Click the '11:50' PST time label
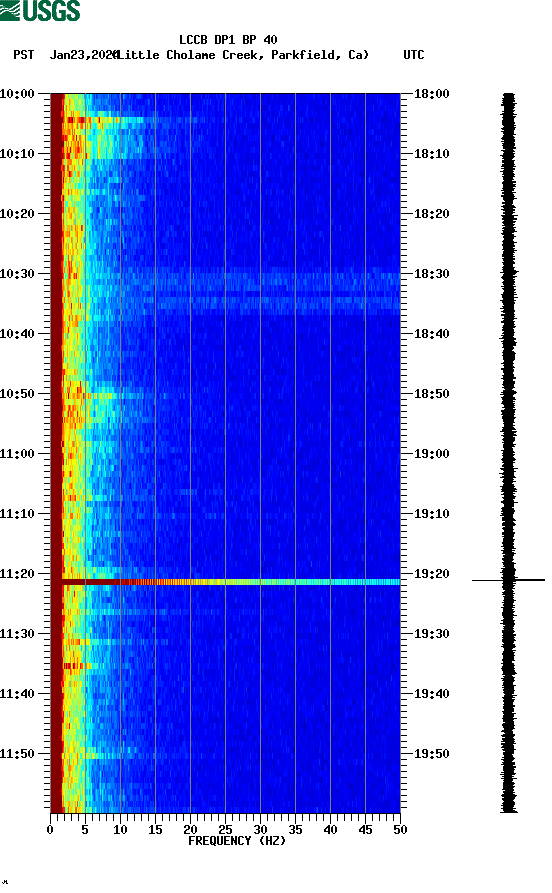The height and width of the screenshot is (893, 552). pyautogui.click(x=17, y=753)
